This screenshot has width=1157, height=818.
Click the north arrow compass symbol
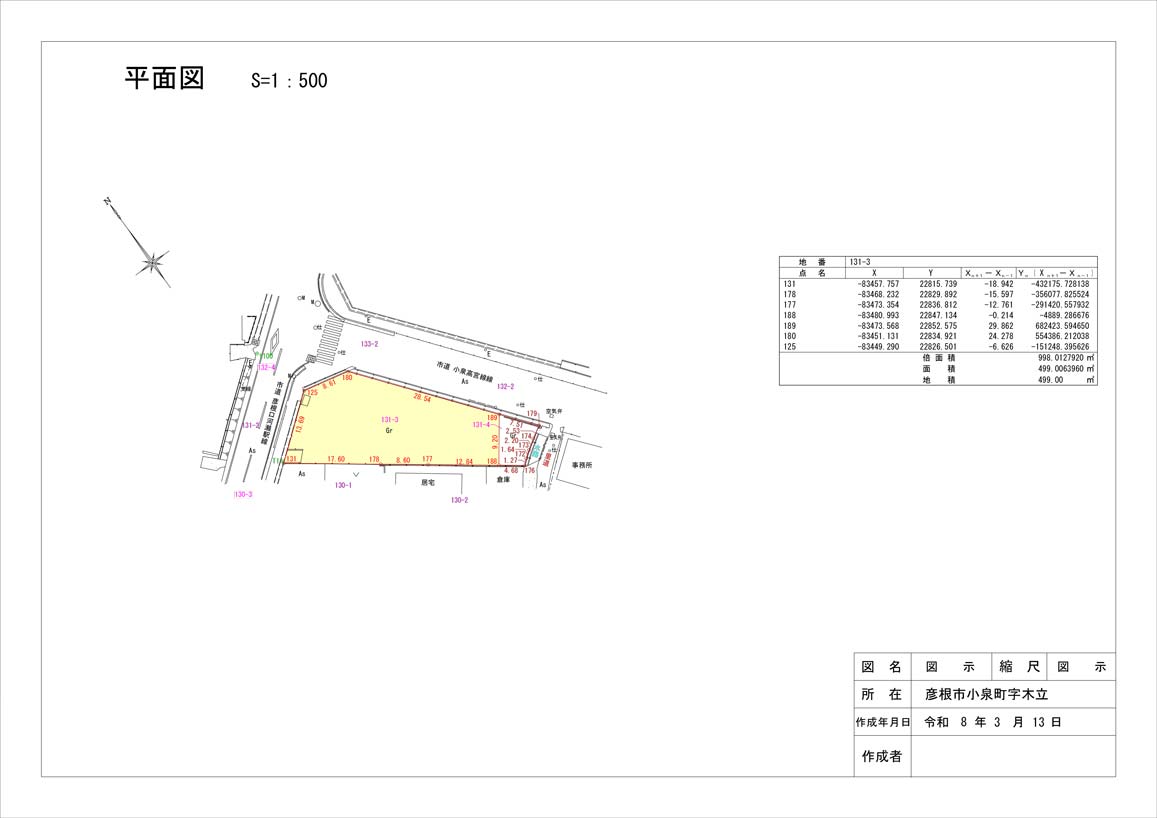152,263
